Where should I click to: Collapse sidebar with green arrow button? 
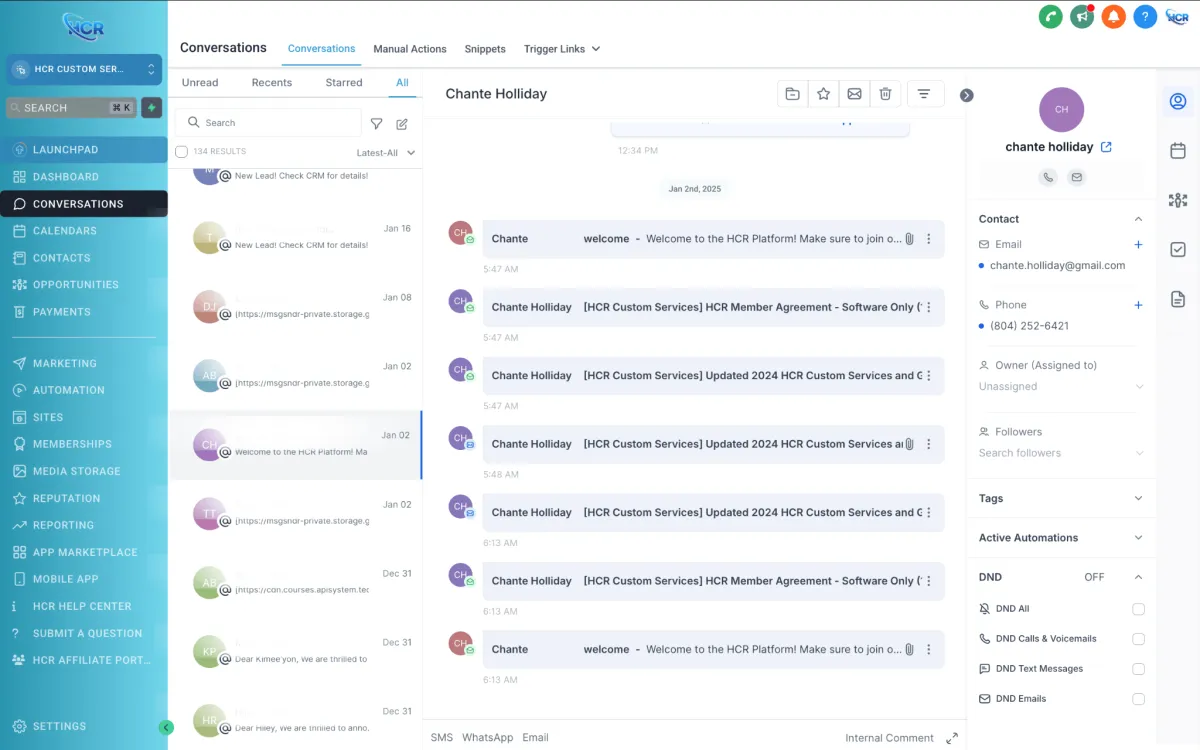click(167, 728)
